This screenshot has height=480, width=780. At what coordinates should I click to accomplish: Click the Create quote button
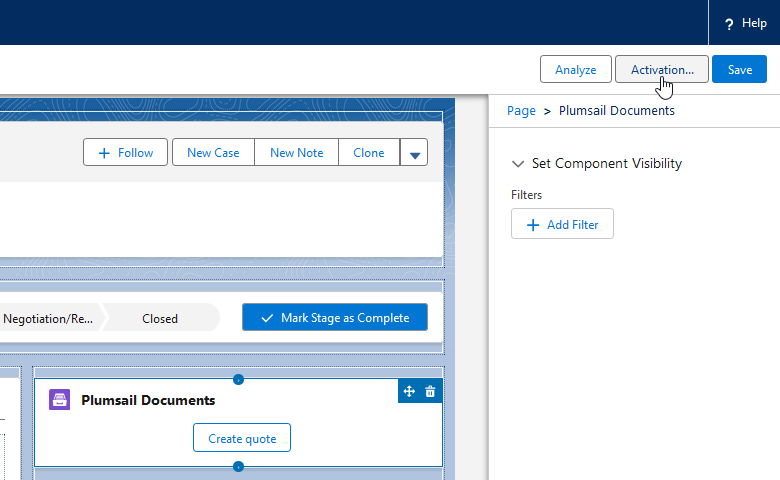pyautogui.click(x=242, y=438)
